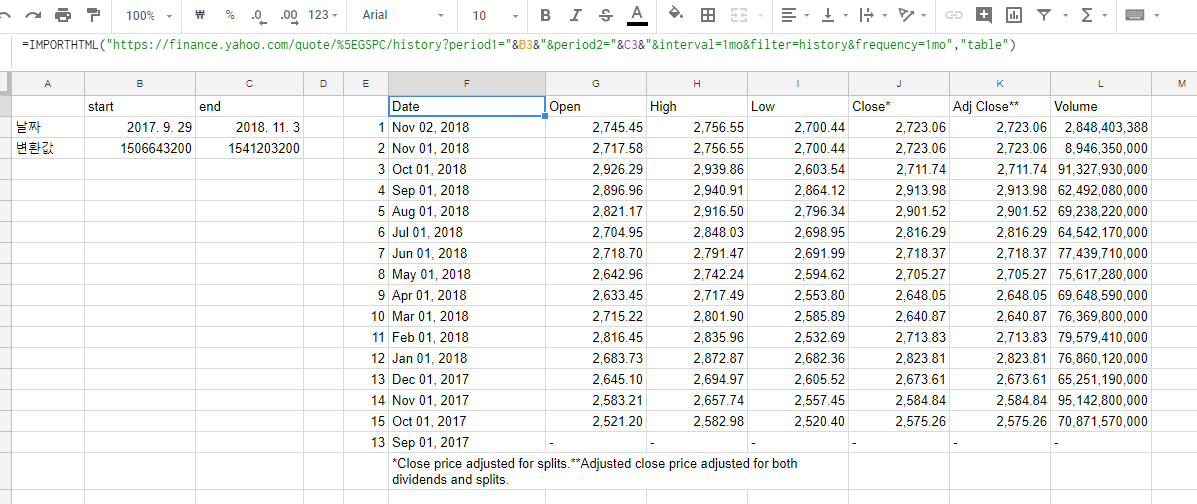This screenshot has height=504, width=1197.
Task: Toggle bold formatting
Action: 545,15
